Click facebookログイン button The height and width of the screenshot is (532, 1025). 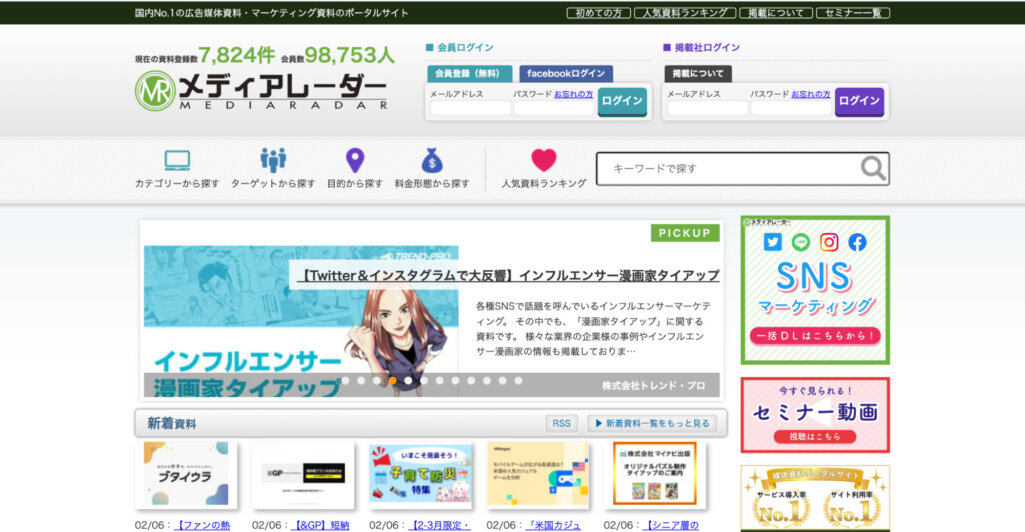click(566, 74)
